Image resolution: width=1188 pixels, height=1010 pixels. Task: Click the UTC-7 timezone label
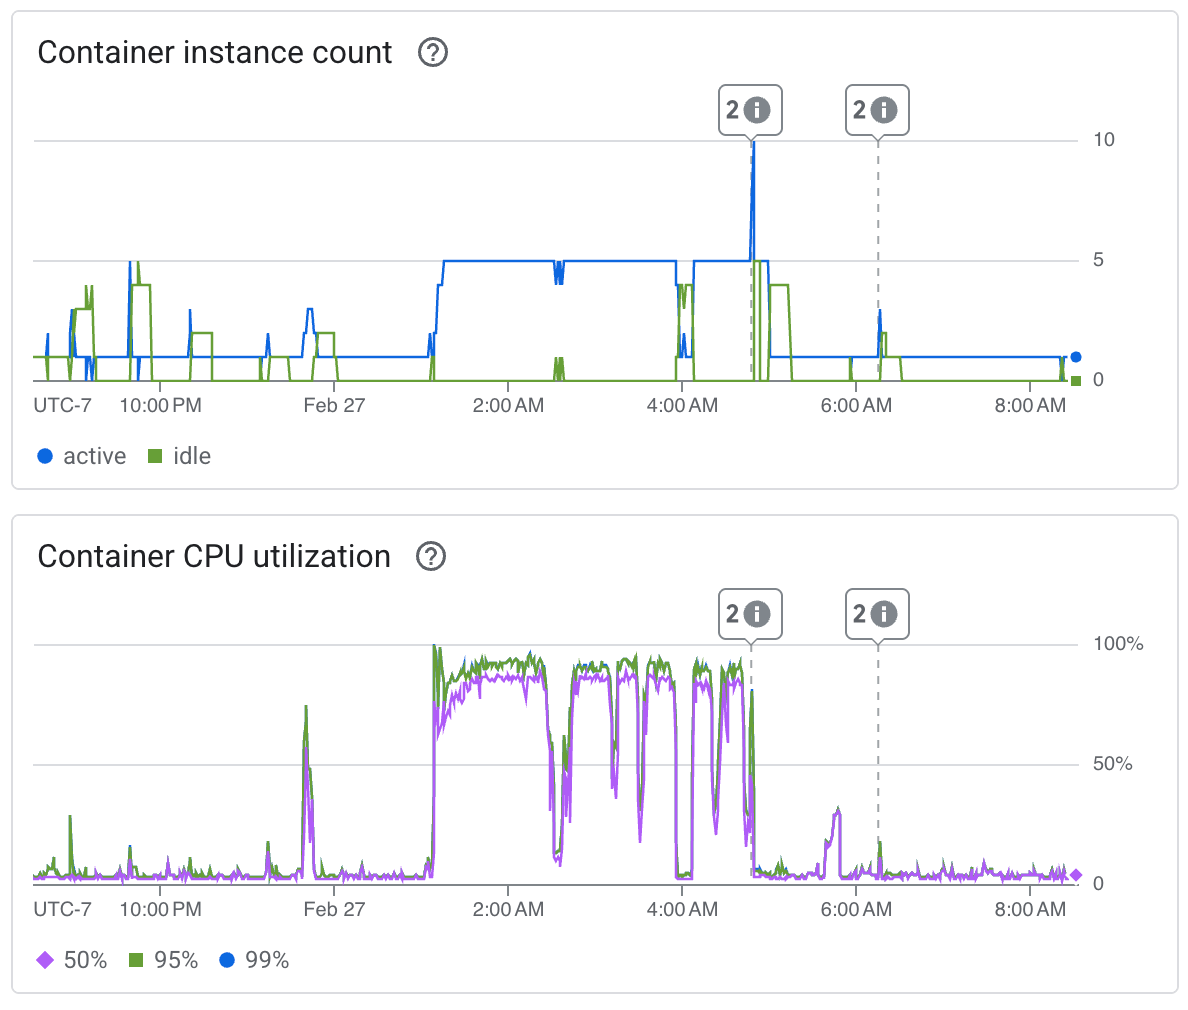(x=63, y=405)
